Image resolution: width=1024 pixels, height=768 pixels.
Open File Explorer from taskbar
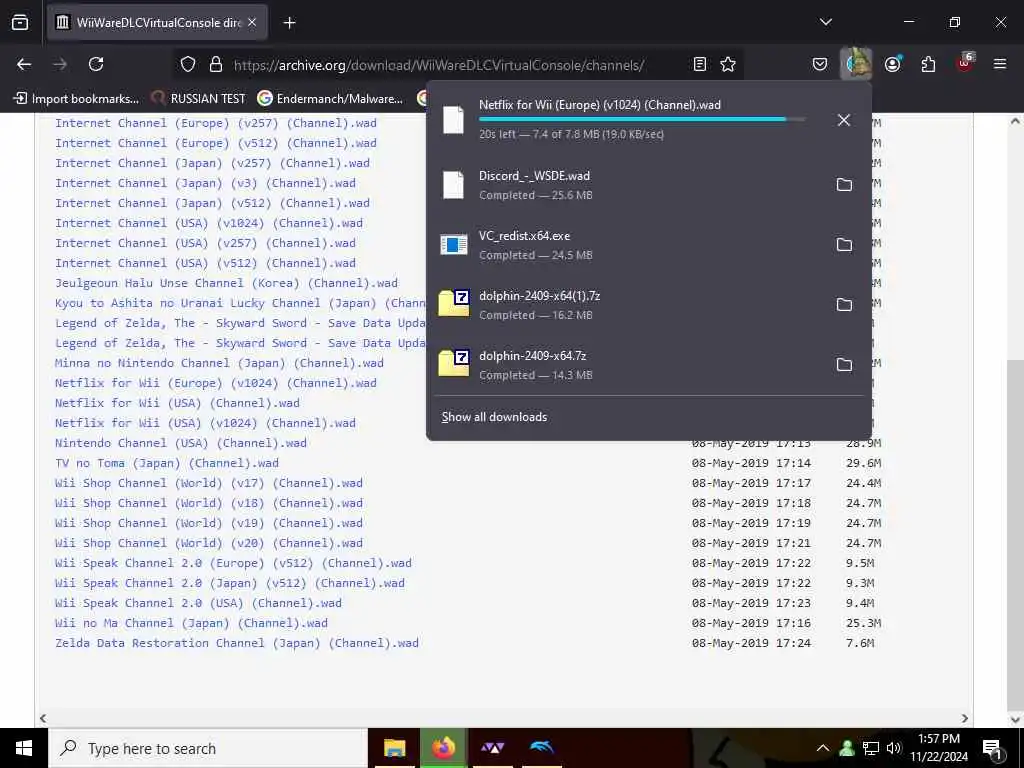click(x=394, y=748)
